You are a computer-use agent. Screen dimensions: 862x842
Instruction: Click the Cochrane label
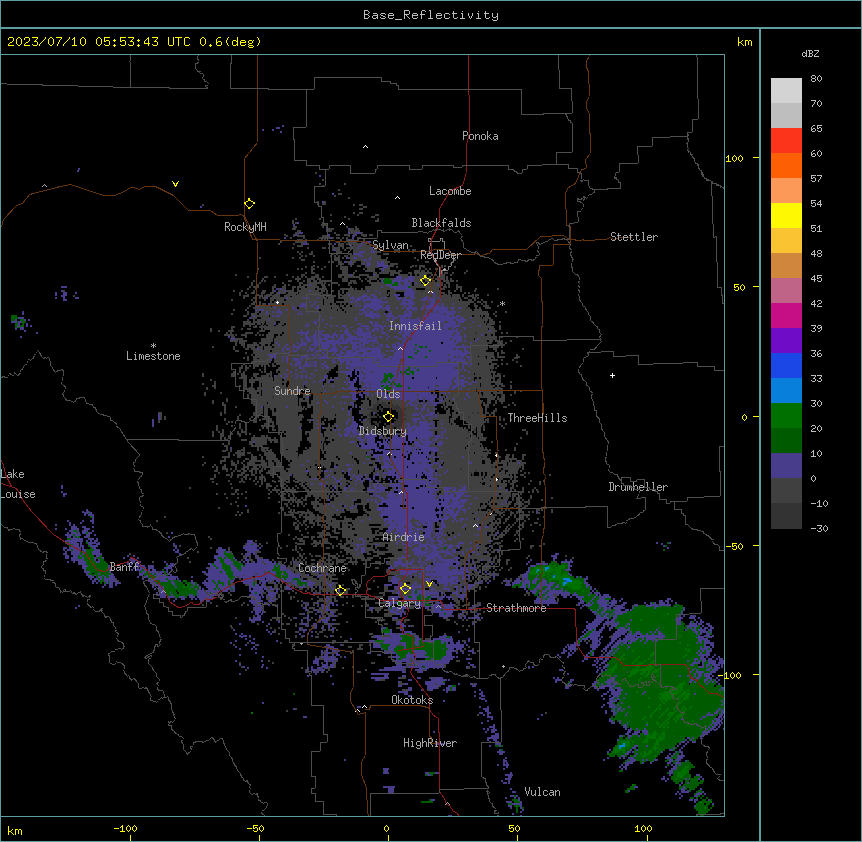pos(322,568)
